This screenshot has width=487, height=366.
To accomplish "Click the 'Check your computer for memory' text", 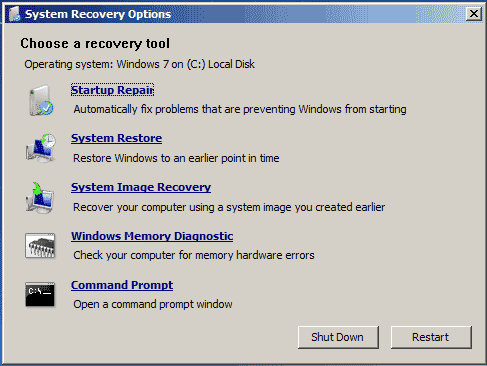I will coord(194,255).
